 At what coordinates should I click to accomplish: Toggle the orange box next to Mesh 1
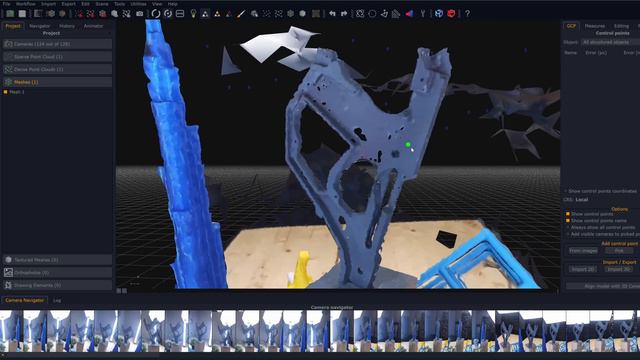point(5,92)
